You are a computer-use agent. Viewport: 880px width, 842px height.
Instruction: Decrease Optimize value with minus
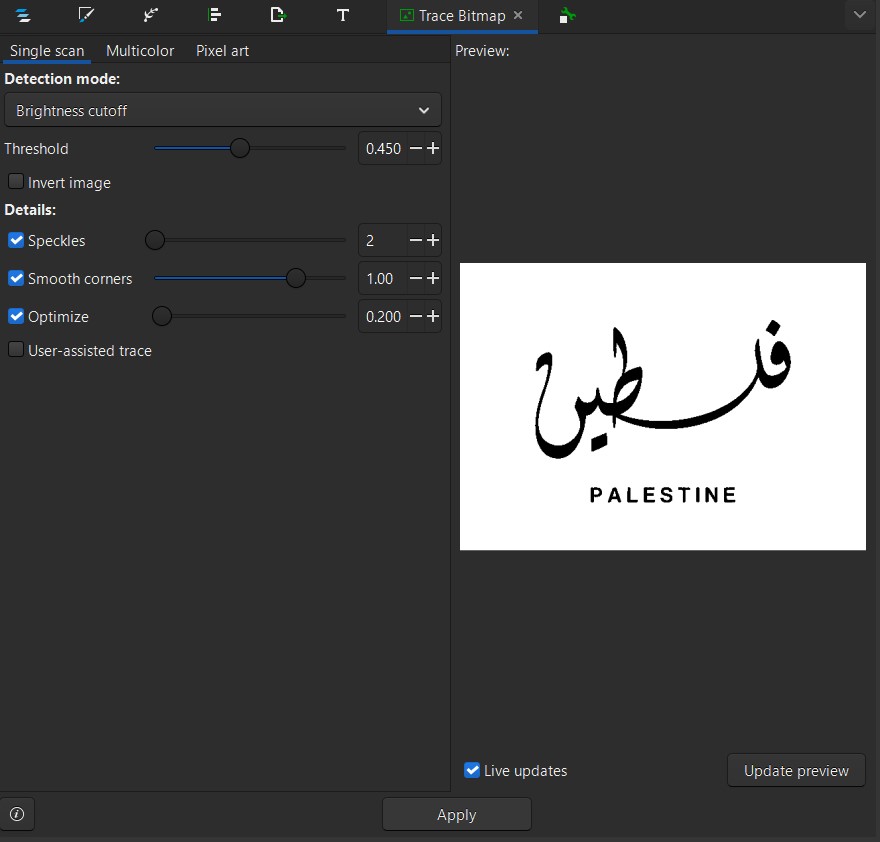pos(416,317)
